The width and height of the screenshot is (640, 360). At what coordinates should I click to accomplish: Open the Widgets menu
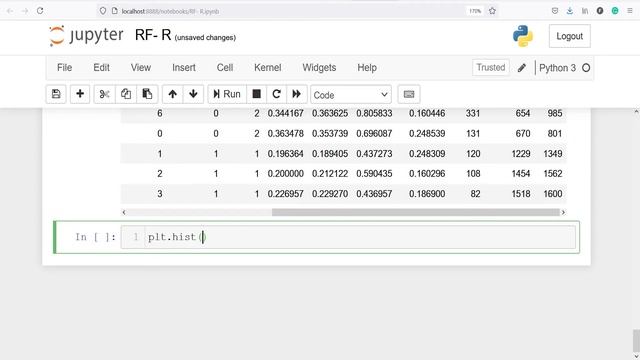pos(319,68)
